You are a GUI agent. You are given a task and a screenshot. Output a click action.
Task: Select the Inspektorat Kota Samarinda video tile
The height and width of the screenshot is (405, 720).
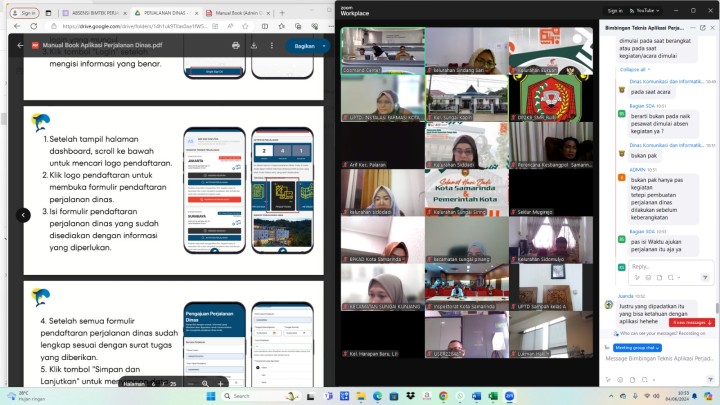(x=467, y=287)
